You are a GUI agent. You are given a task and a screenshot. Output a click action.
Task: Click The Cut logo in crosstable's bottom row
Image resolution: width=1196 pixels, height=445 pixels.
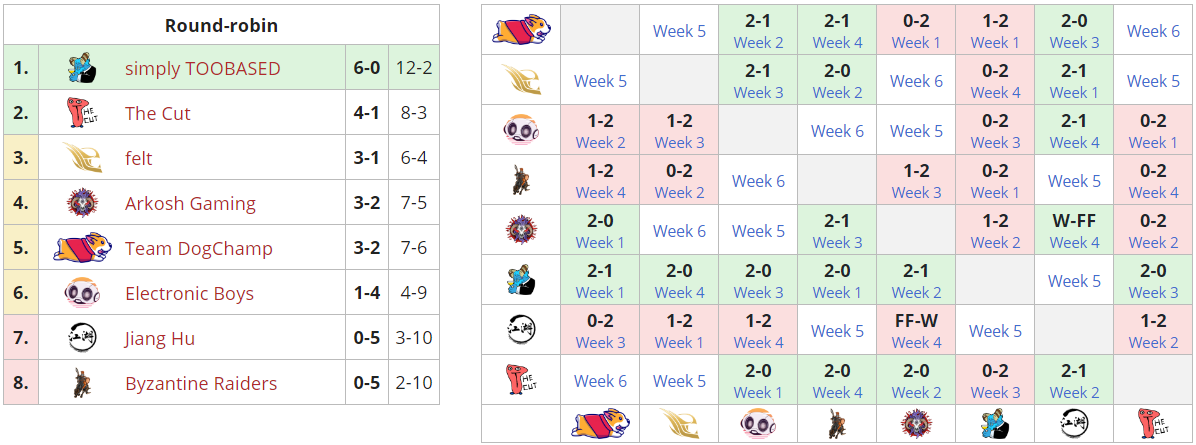[x=1153, y=424]
